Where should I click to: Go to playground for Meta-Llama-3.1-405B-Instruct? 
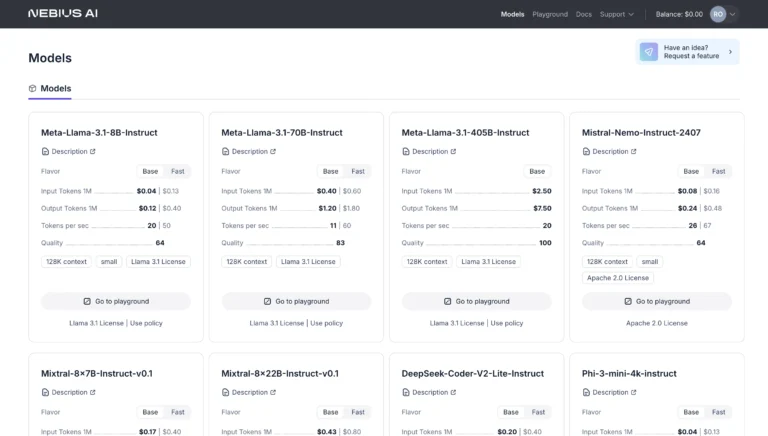pyautogui.click(x=477, y=301)
